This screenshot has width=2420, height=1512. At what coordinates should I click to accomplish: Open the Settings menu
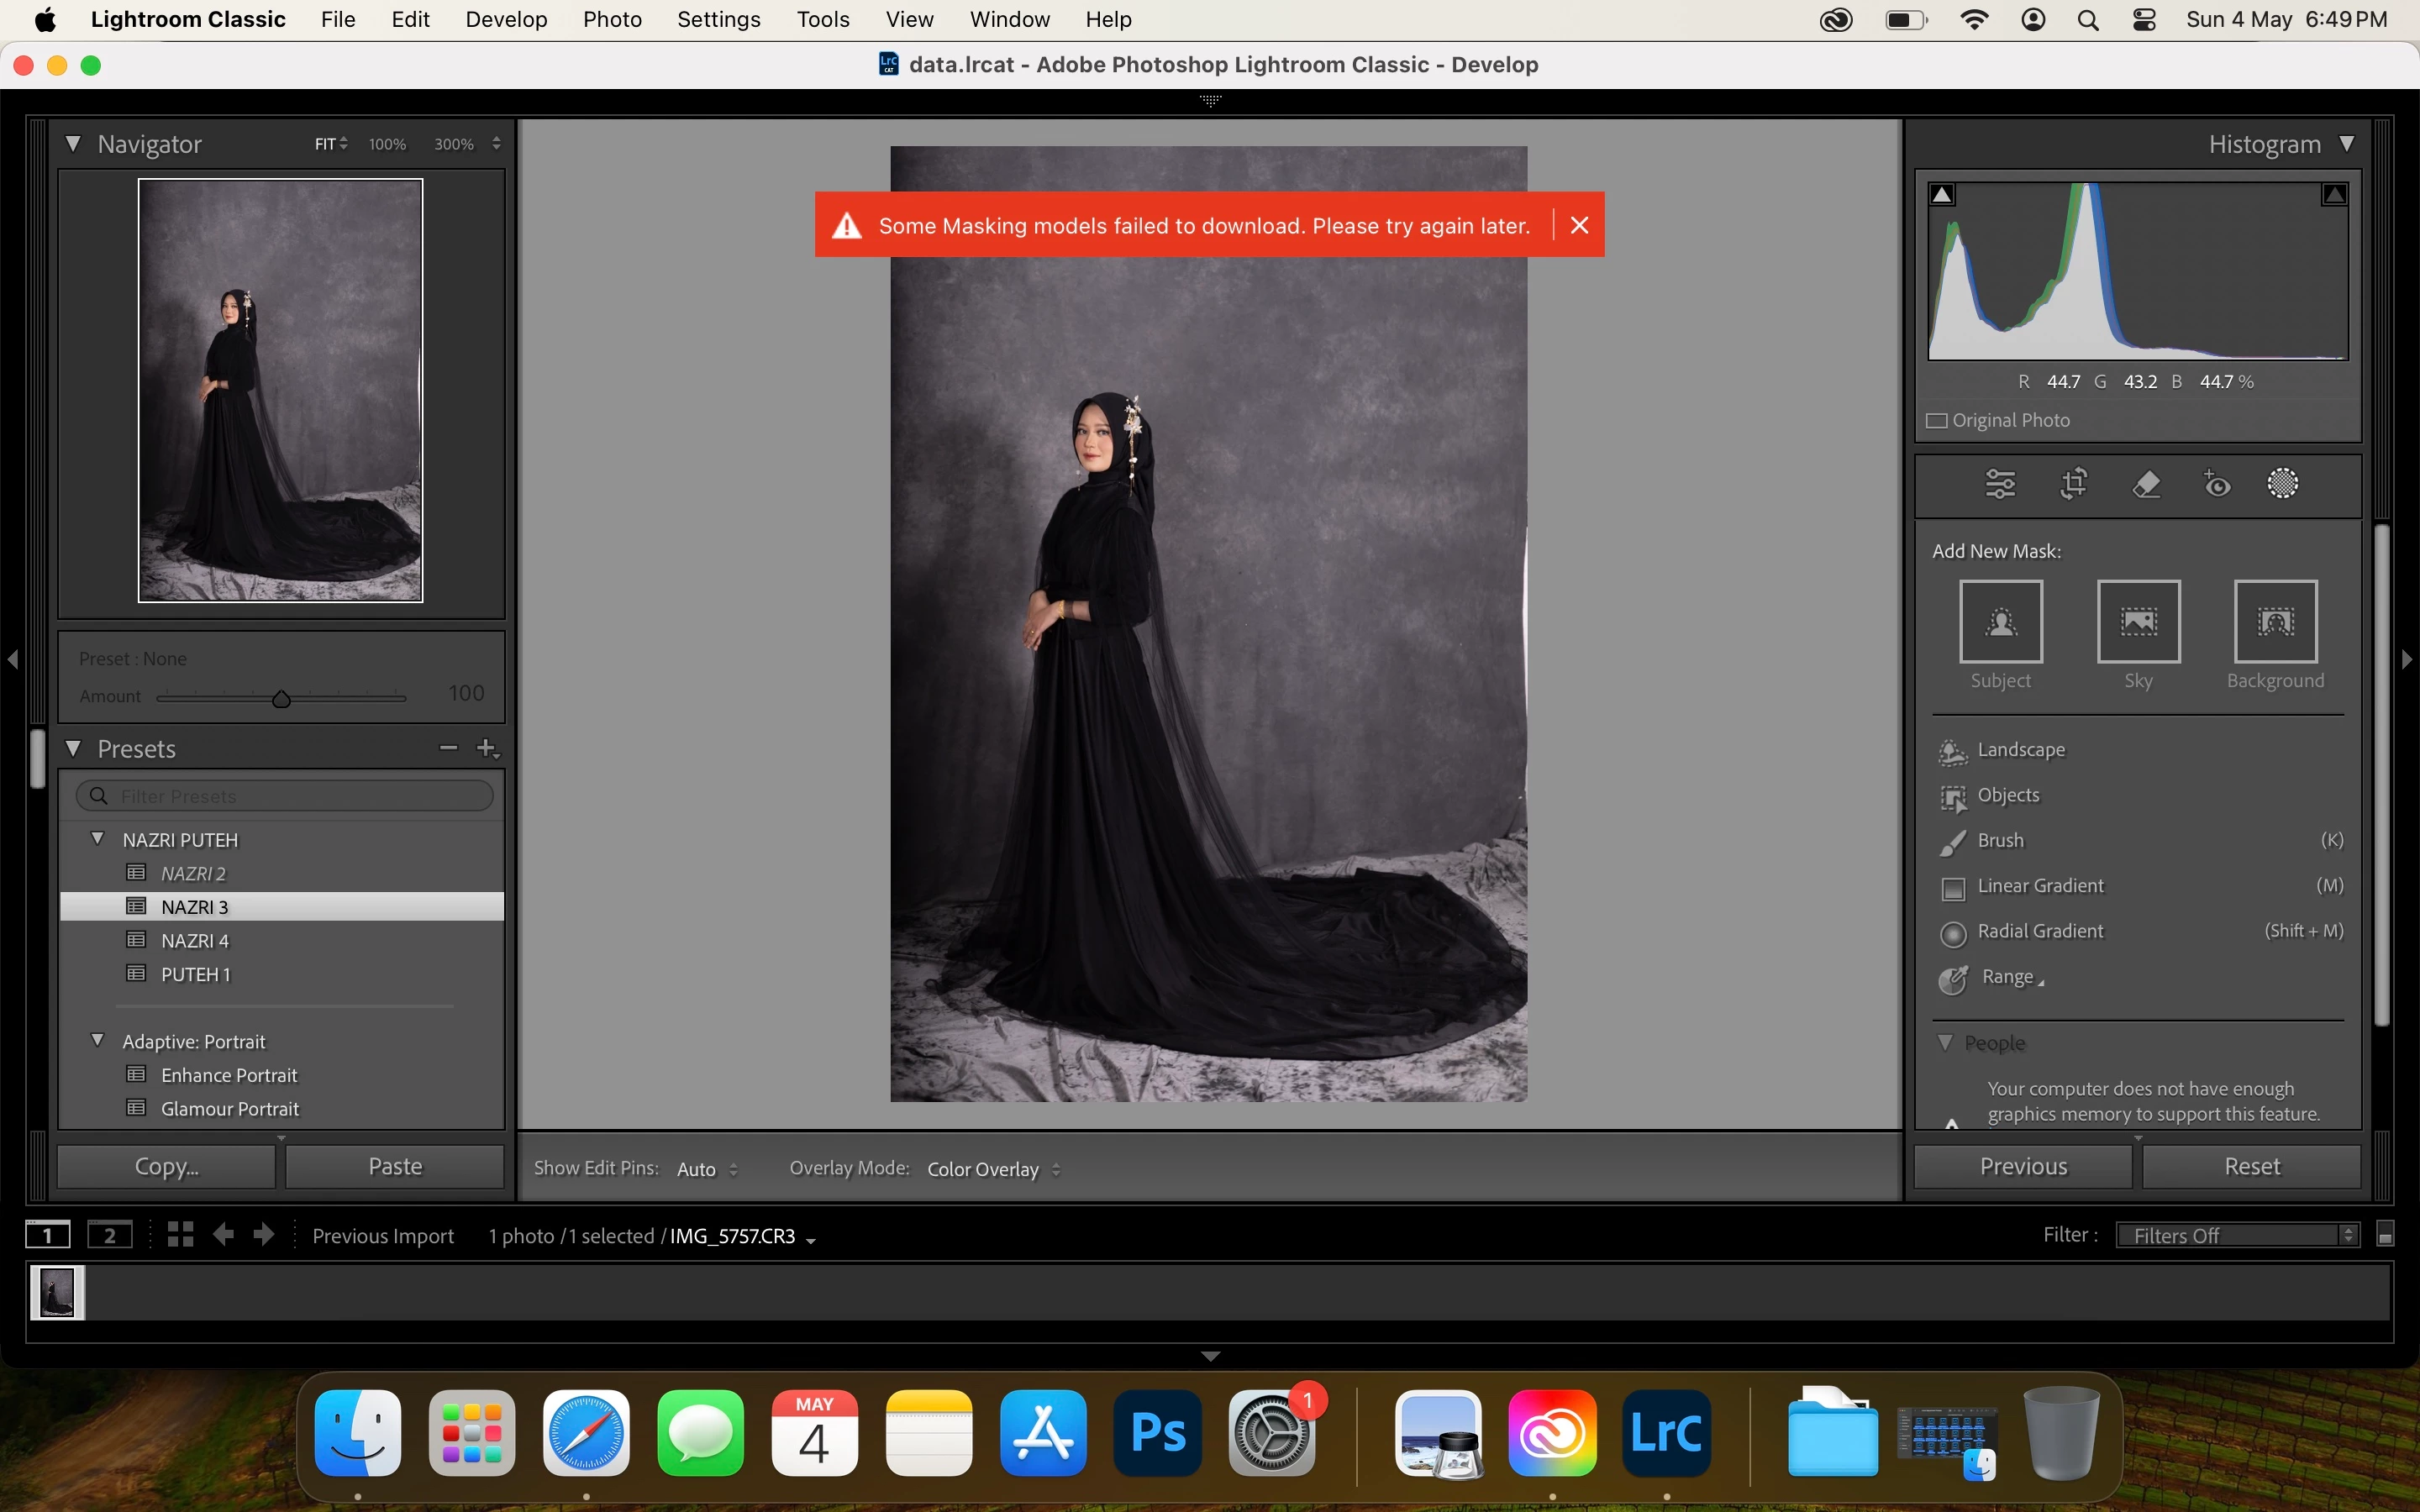(718, 20)
